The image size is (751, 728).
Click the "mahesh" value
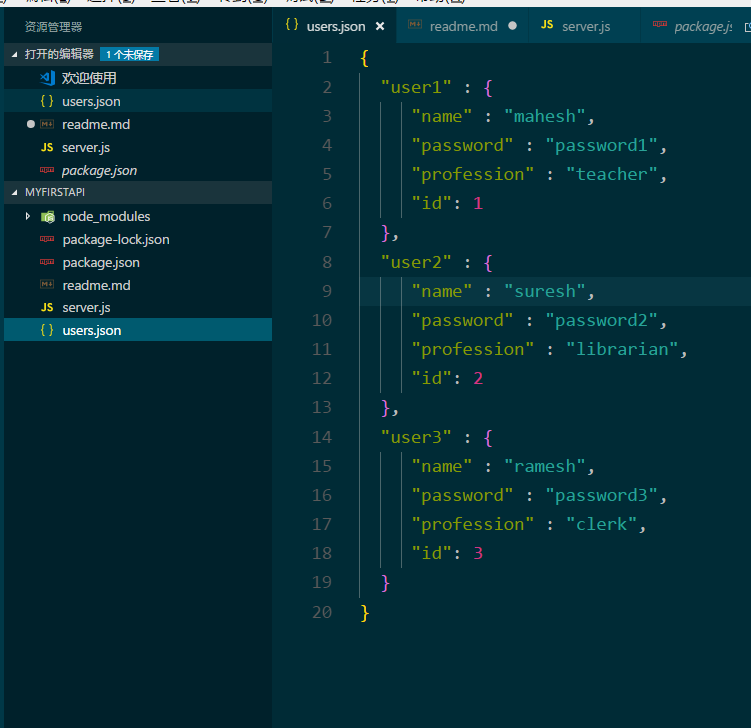coord(544,116)
